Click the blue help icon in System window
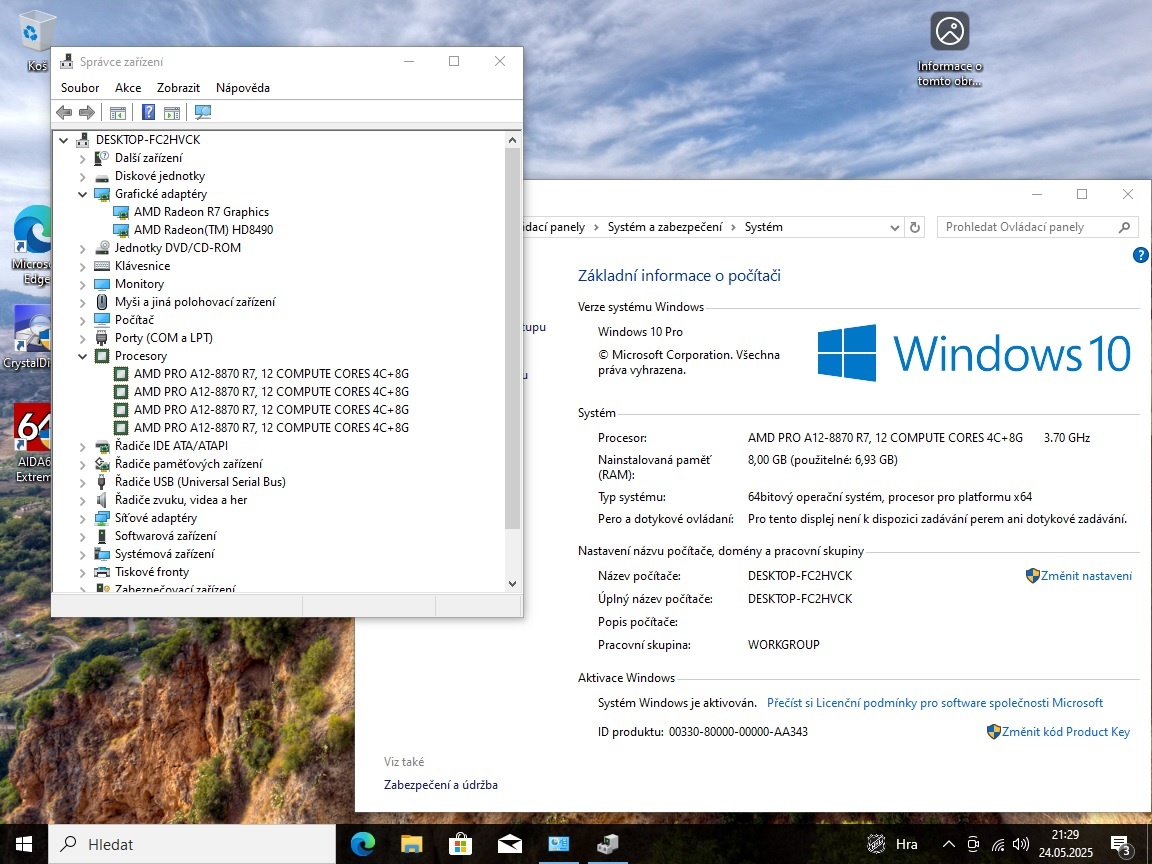This screenshot has width=1152, height=864. click(1140, 255)
